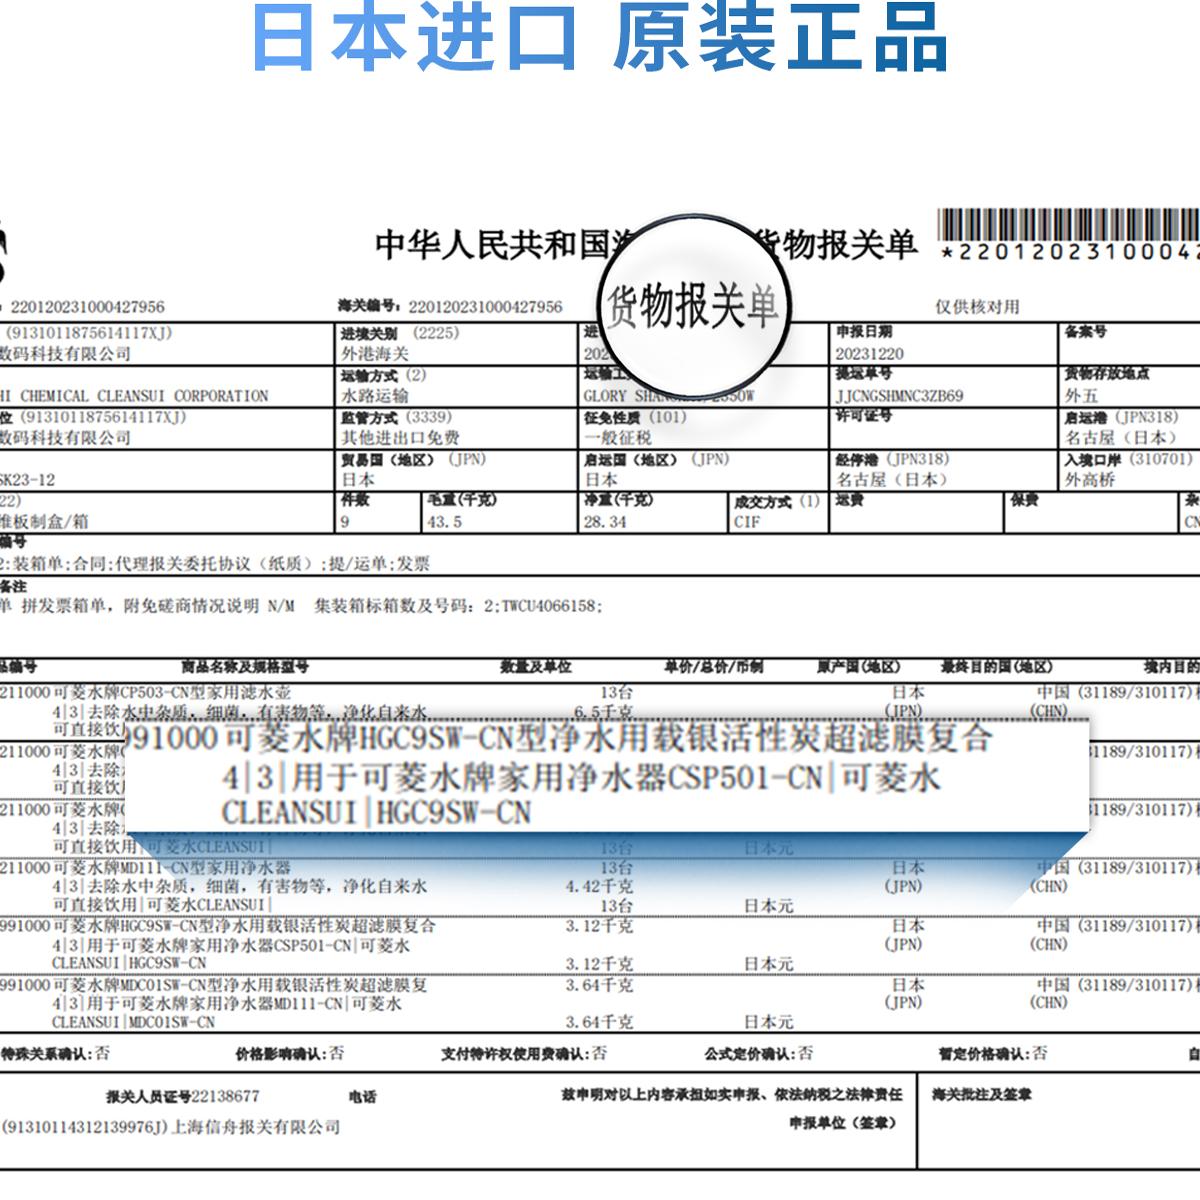
Task: Select the date value 20231220
Action: pyautogui.click(x=871, y=354)
